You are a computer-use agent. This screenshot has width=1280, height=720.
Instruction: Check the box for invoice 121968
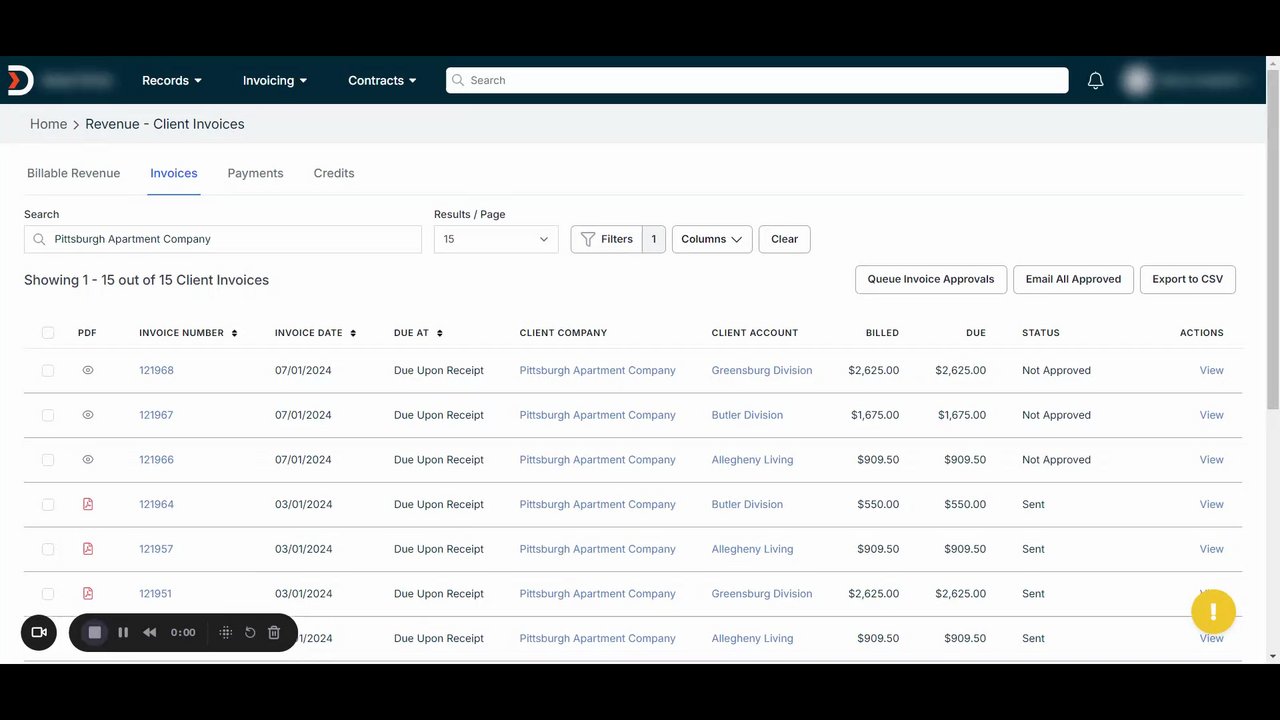[48, 370]
